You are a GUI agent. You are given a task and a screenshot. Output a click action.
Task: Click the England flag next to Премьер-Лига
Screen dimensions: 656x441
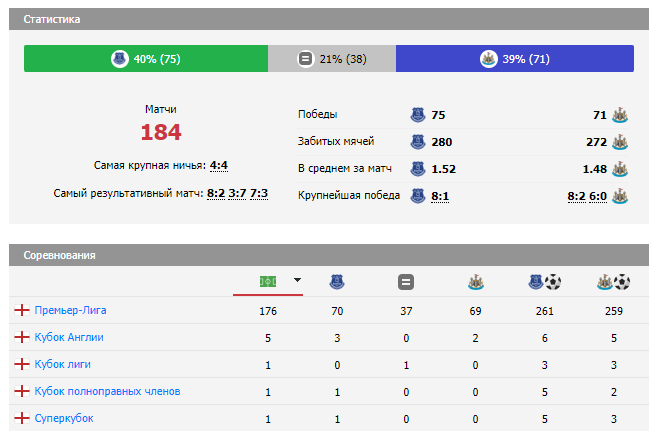(x=21, y=311)
